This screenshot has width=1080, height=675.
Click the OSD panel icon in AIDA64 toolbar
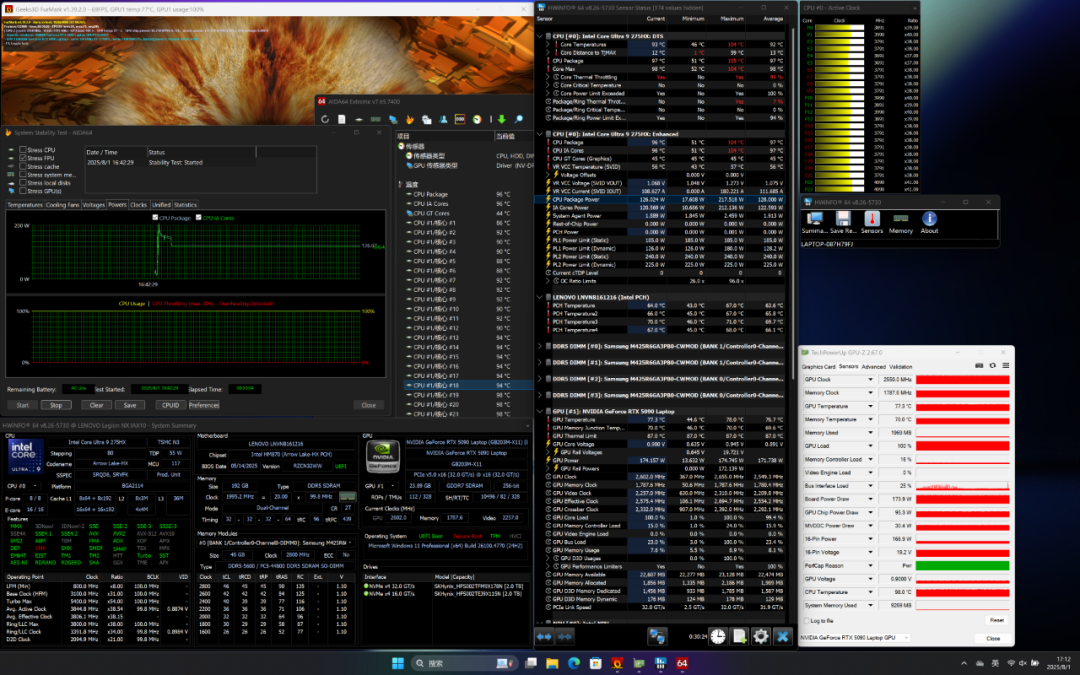pyautogui.click(x=460, y=119)
